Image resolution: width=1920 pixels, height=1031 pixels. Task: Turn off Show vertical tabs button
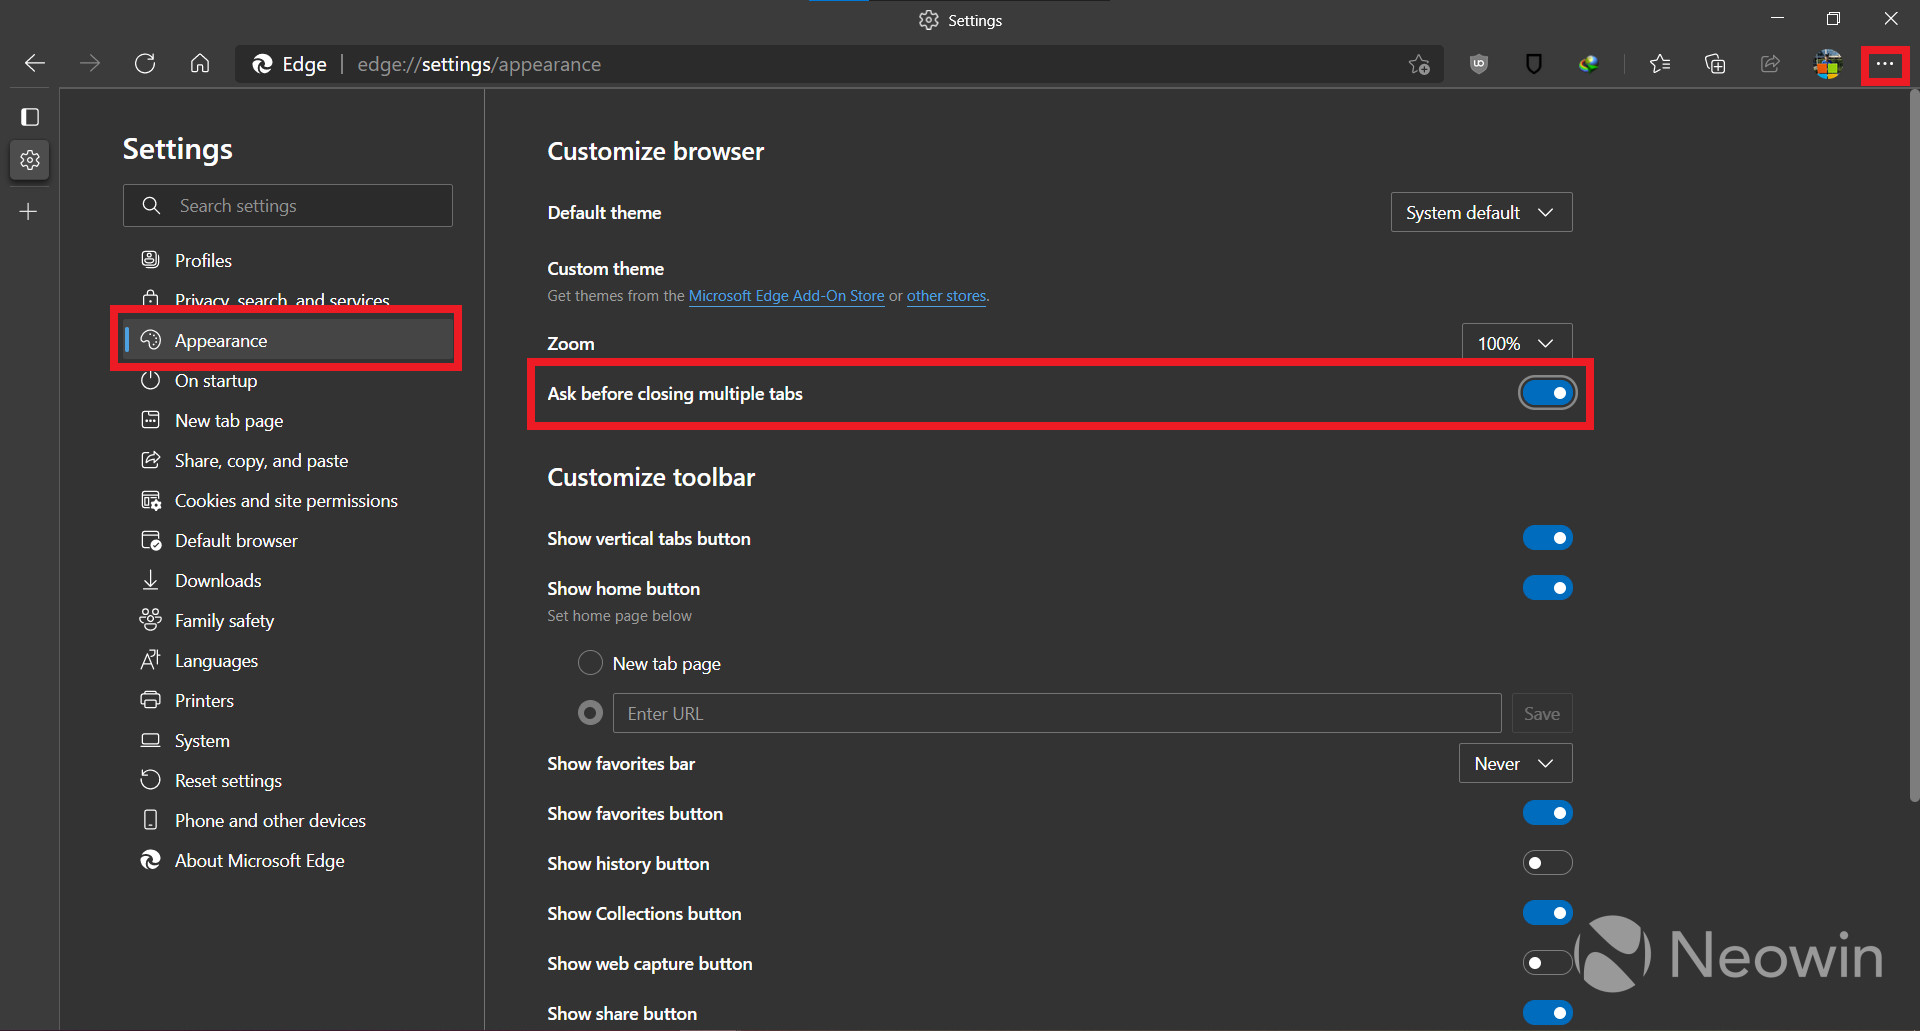pos(1547,538)
